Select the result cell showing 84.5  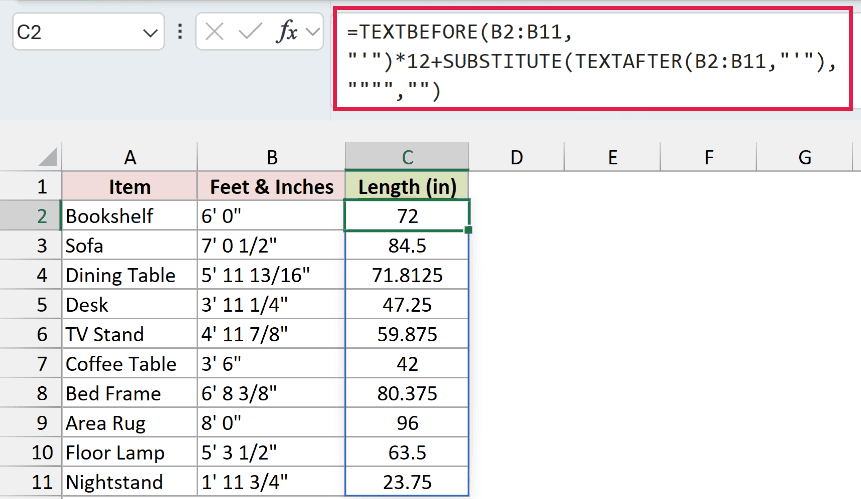pyautogui.click(x=407, y=245)
